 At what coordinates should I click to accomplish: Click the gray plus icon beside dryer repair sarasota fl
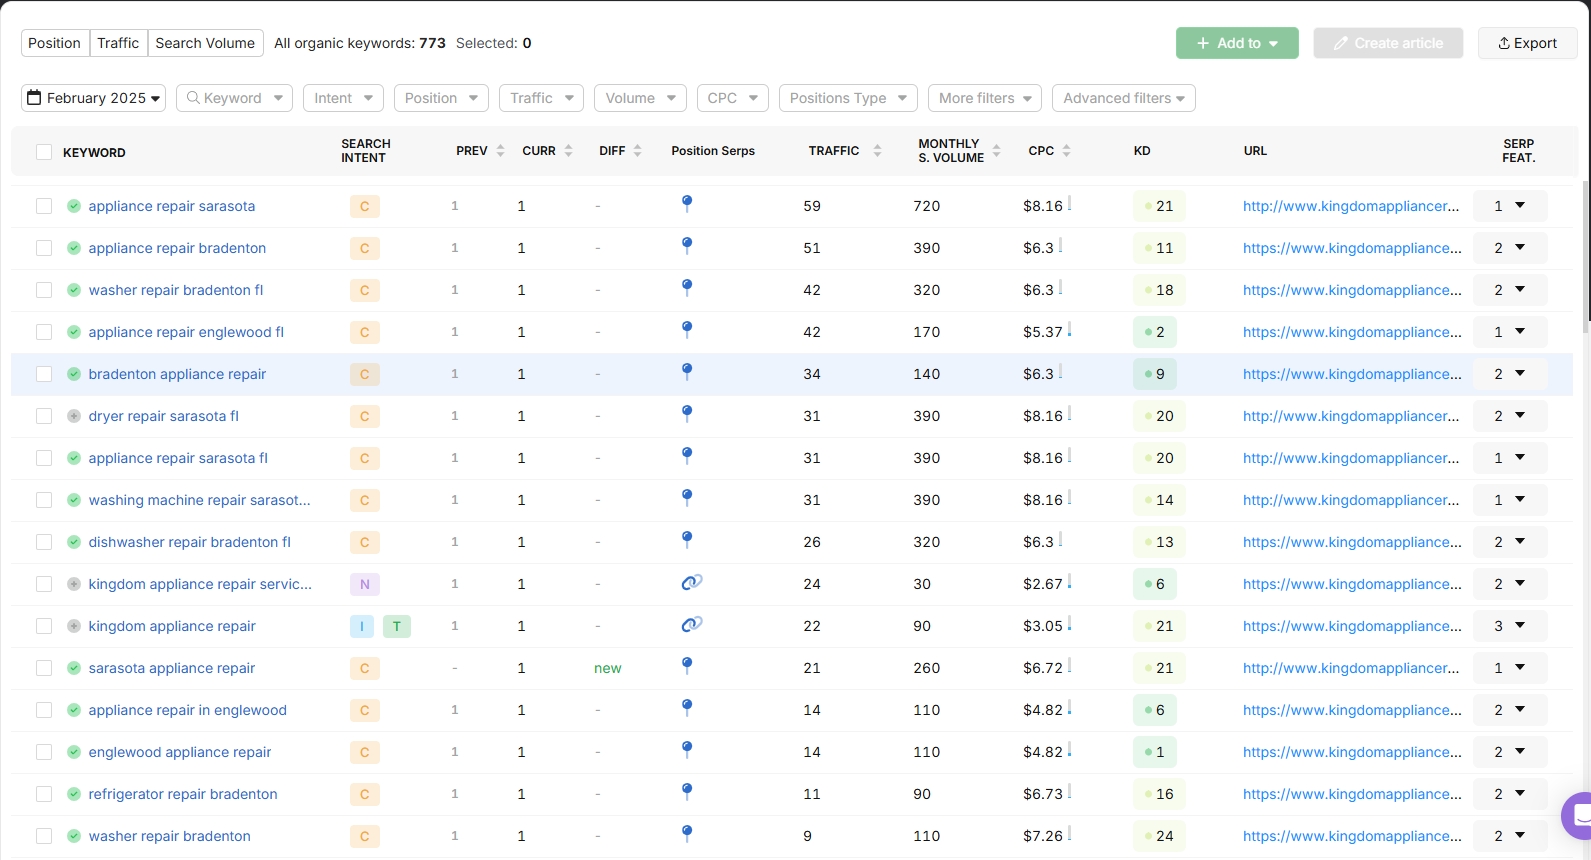tap(74, 416)
